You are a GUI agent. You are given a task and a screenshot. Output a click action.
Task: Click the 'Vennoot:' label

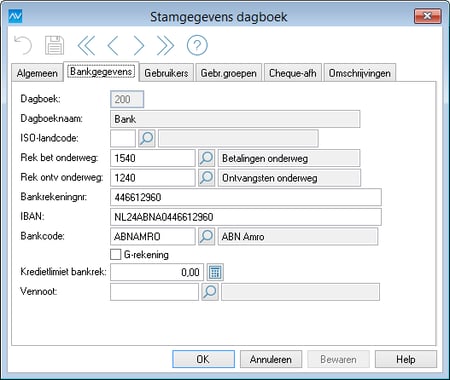pyautogui.click(x=39, y=291)
